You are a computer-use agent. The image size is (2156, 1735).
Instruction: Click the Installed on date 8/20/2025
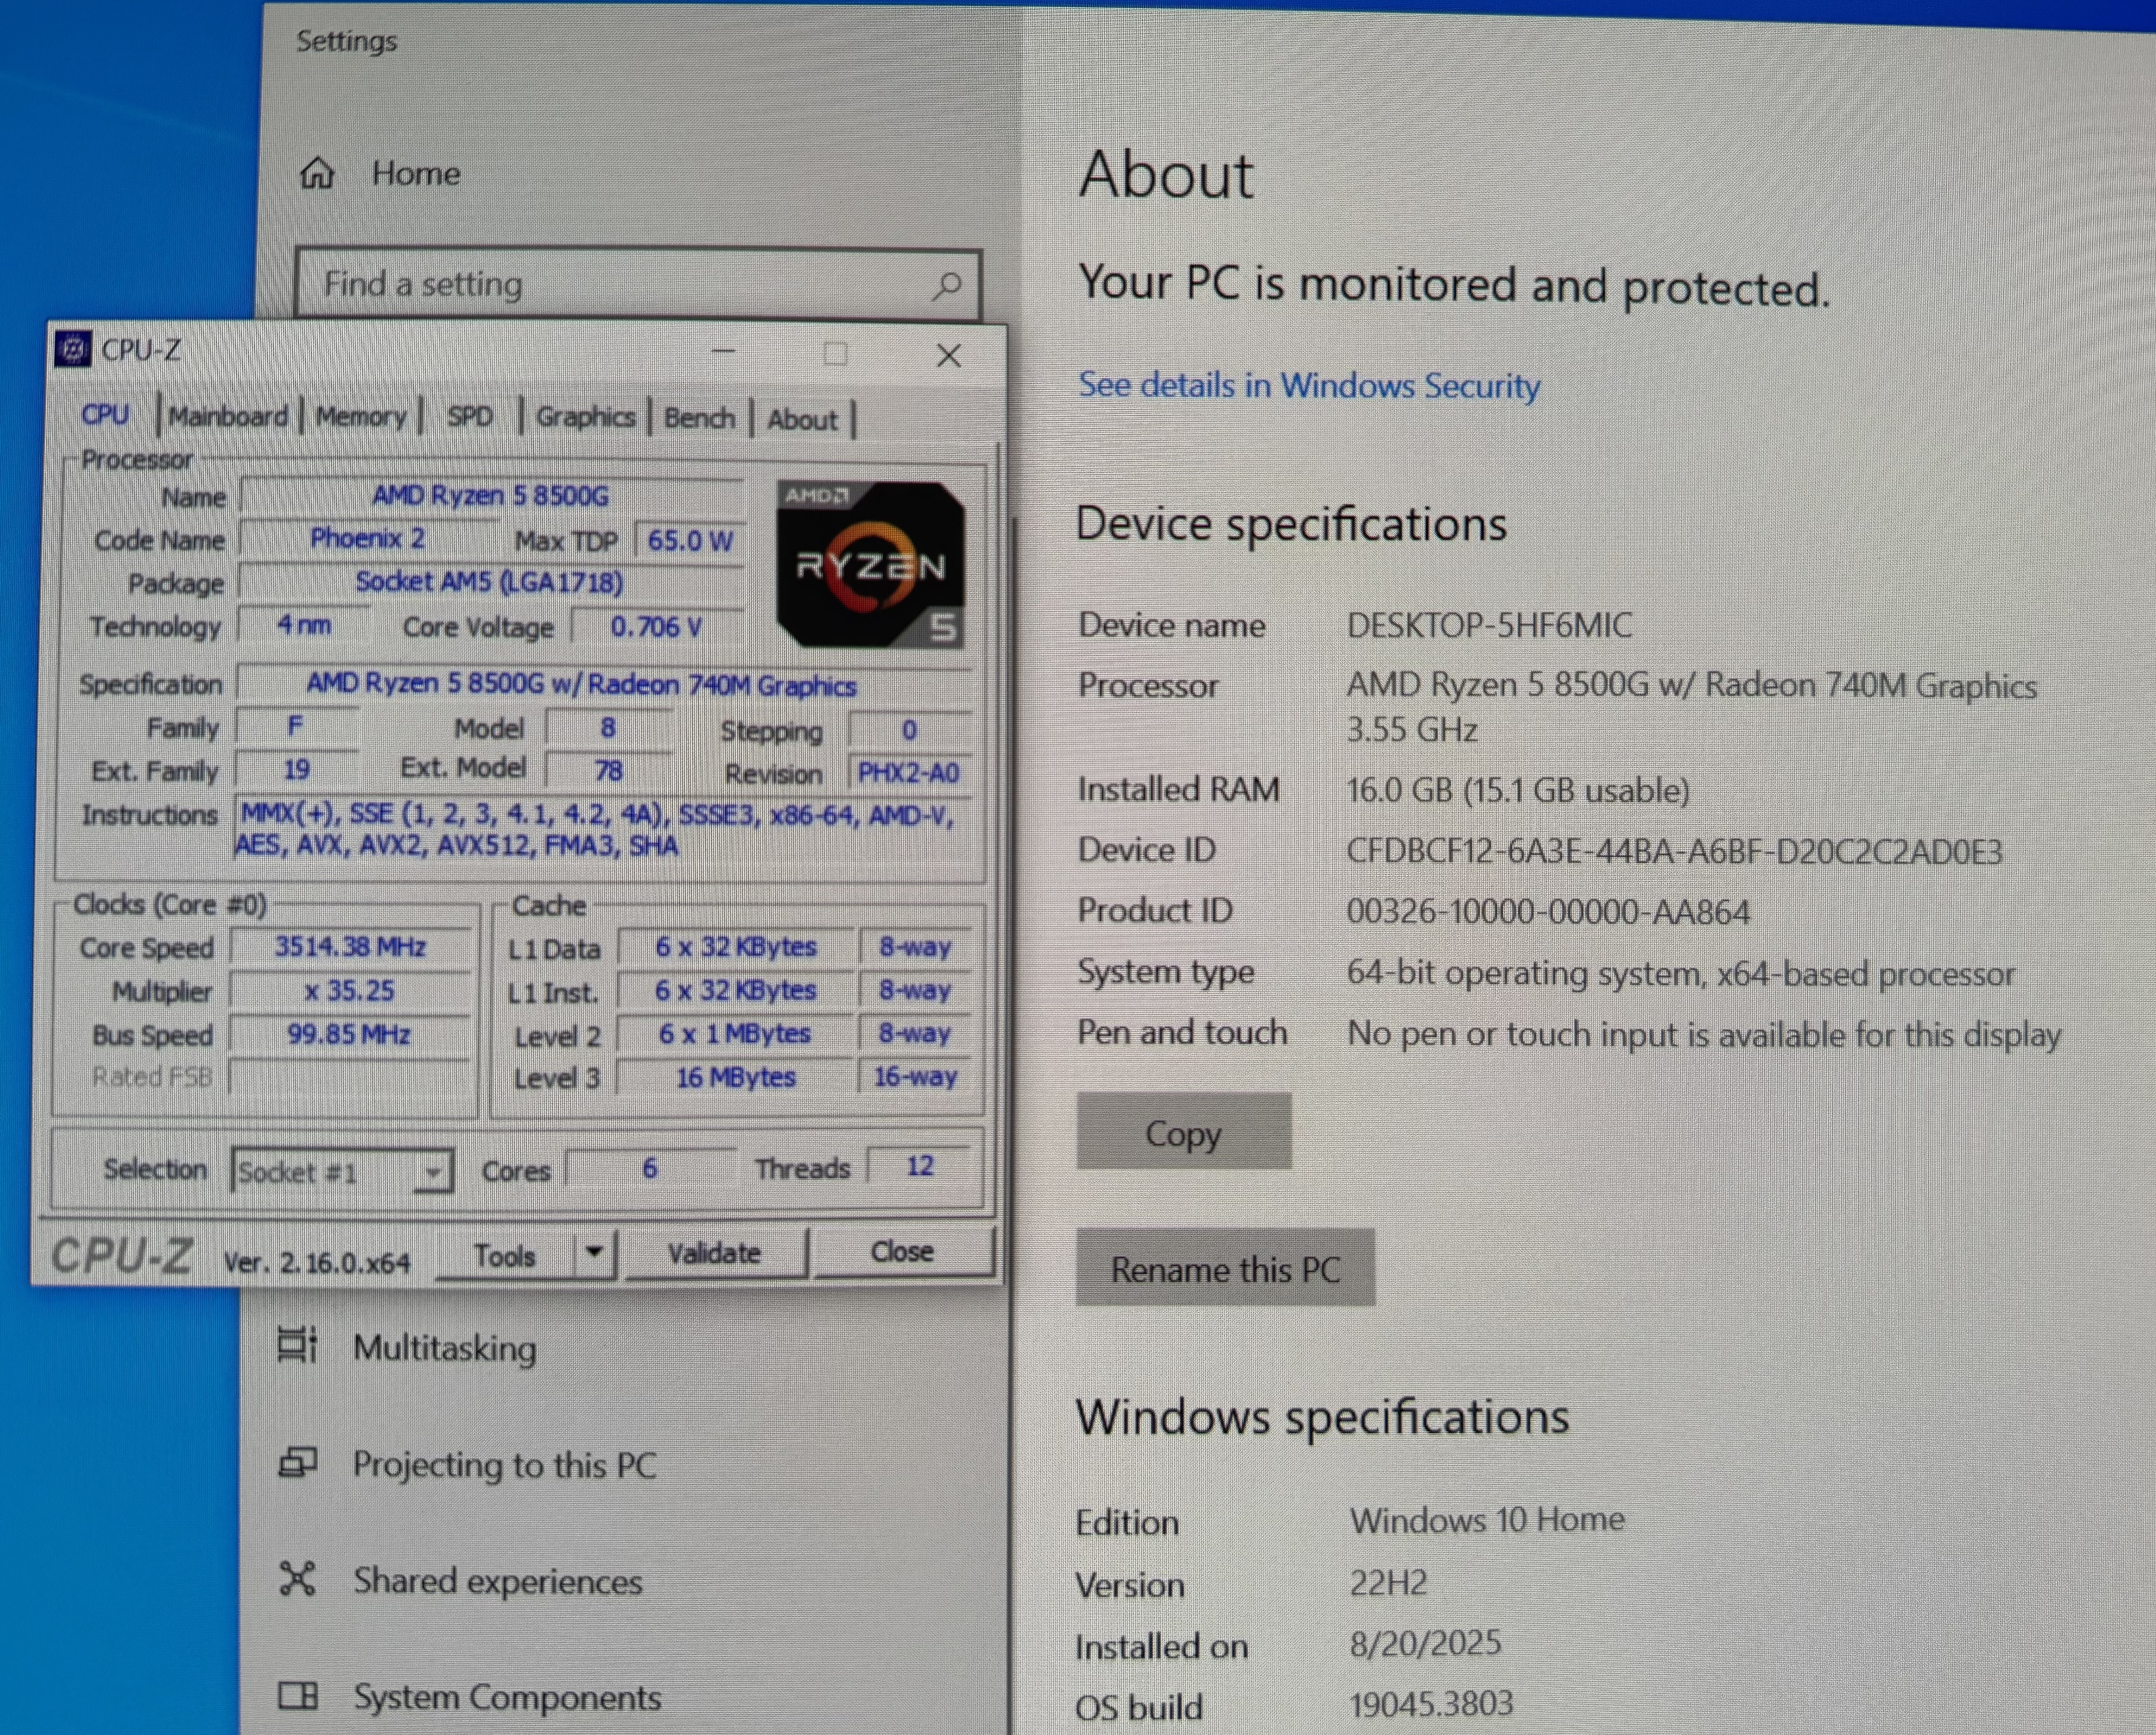tap(1425, 1642)
